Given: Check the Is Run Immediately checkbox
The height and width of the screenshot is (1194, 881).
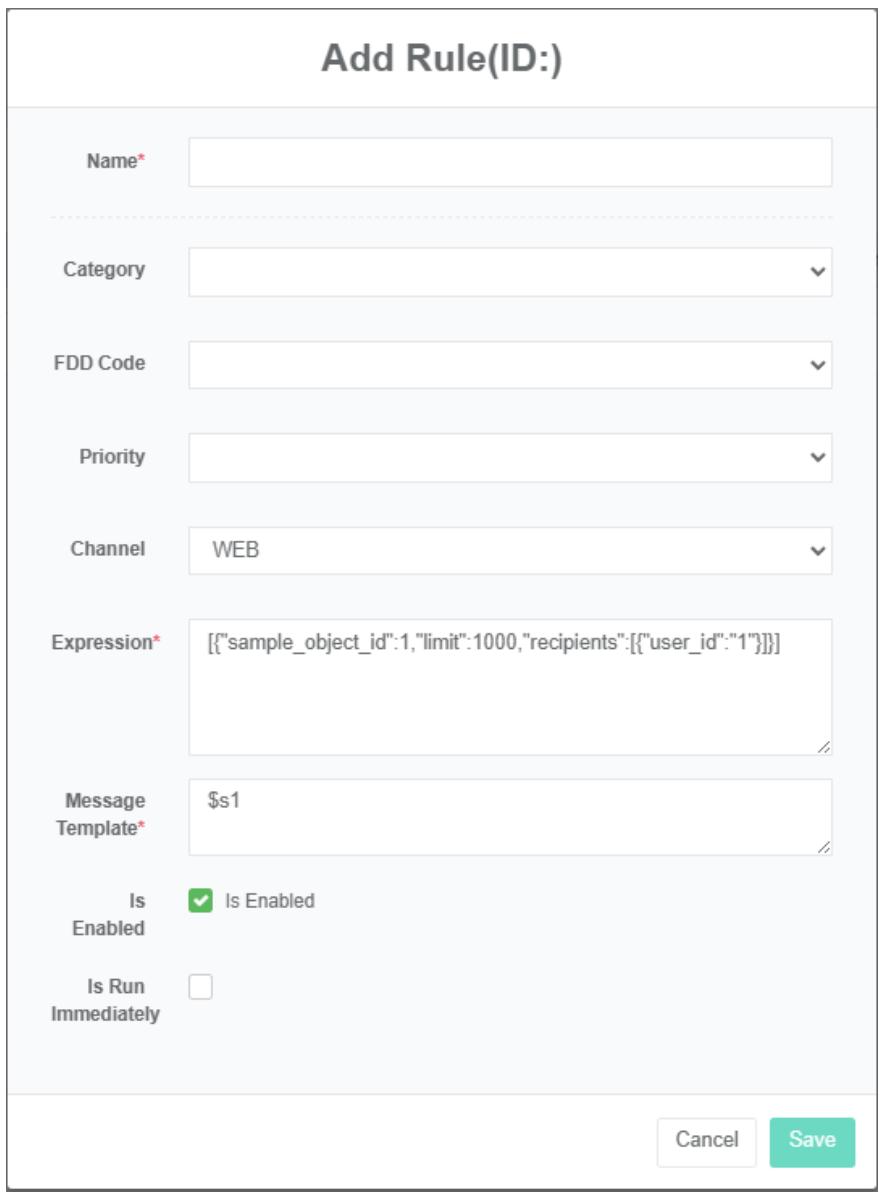Looking at the screenshot, I should click(x=201, y=988).
